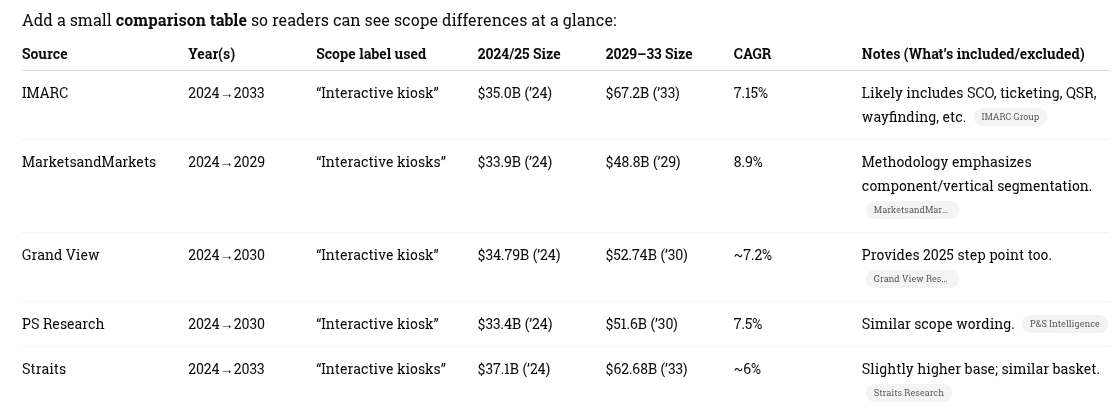This screenshot has height=415, width=1119.
Task: Click the PS Research source cell
Action: (63, 324)
